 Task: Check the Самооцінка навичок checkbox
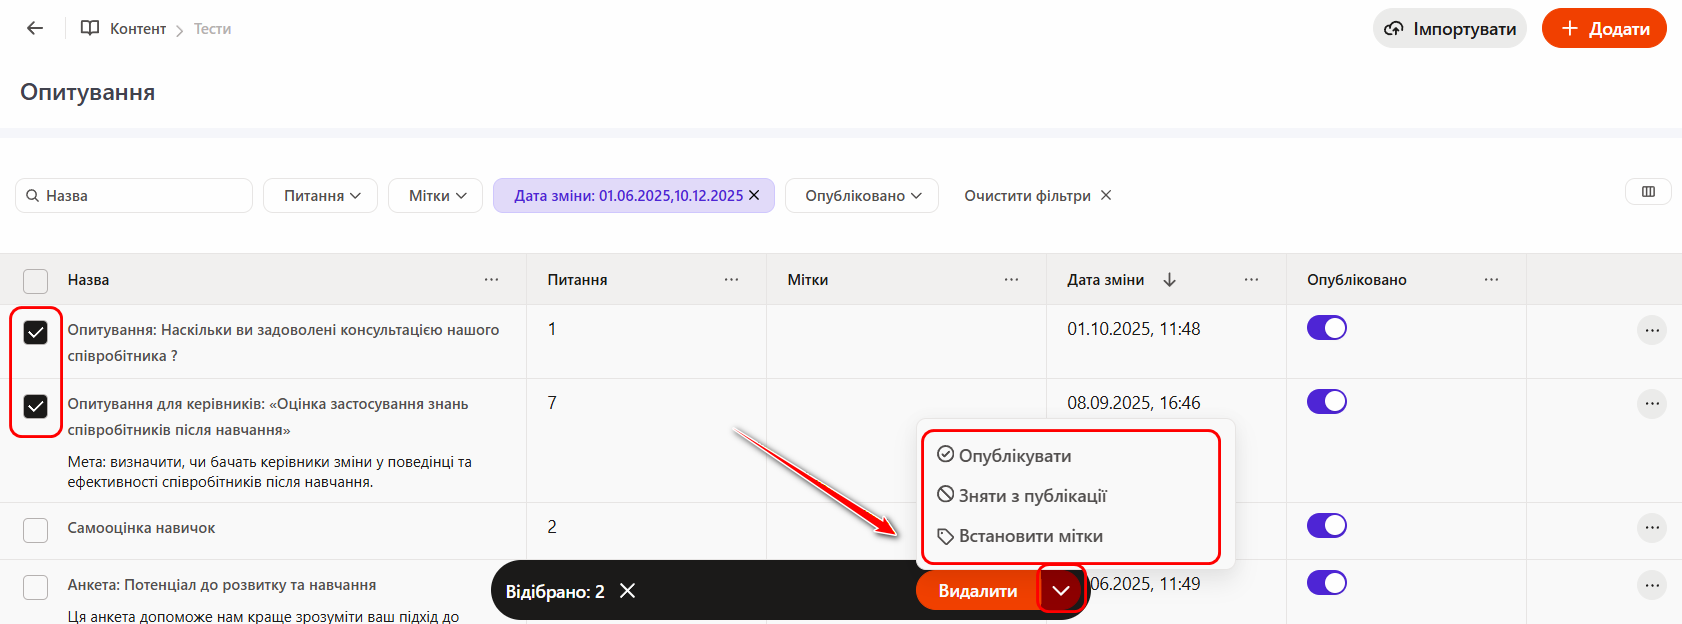(x=36, y=530)
